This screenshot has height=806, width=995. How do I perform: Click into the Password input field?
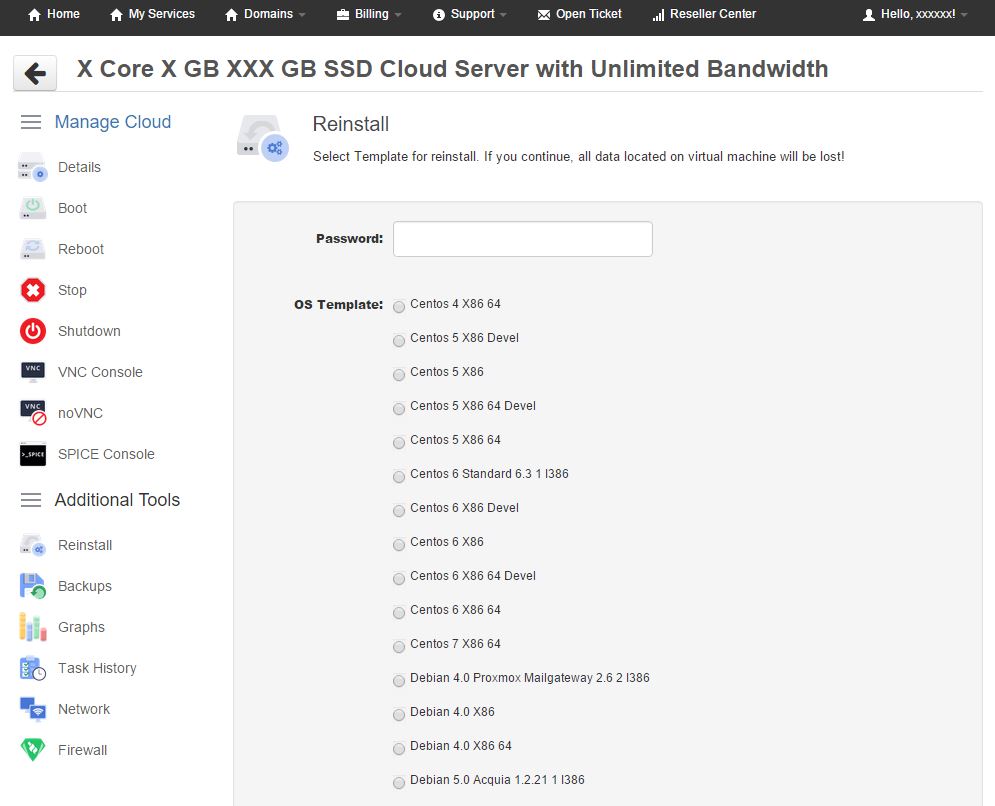(522, 239)
